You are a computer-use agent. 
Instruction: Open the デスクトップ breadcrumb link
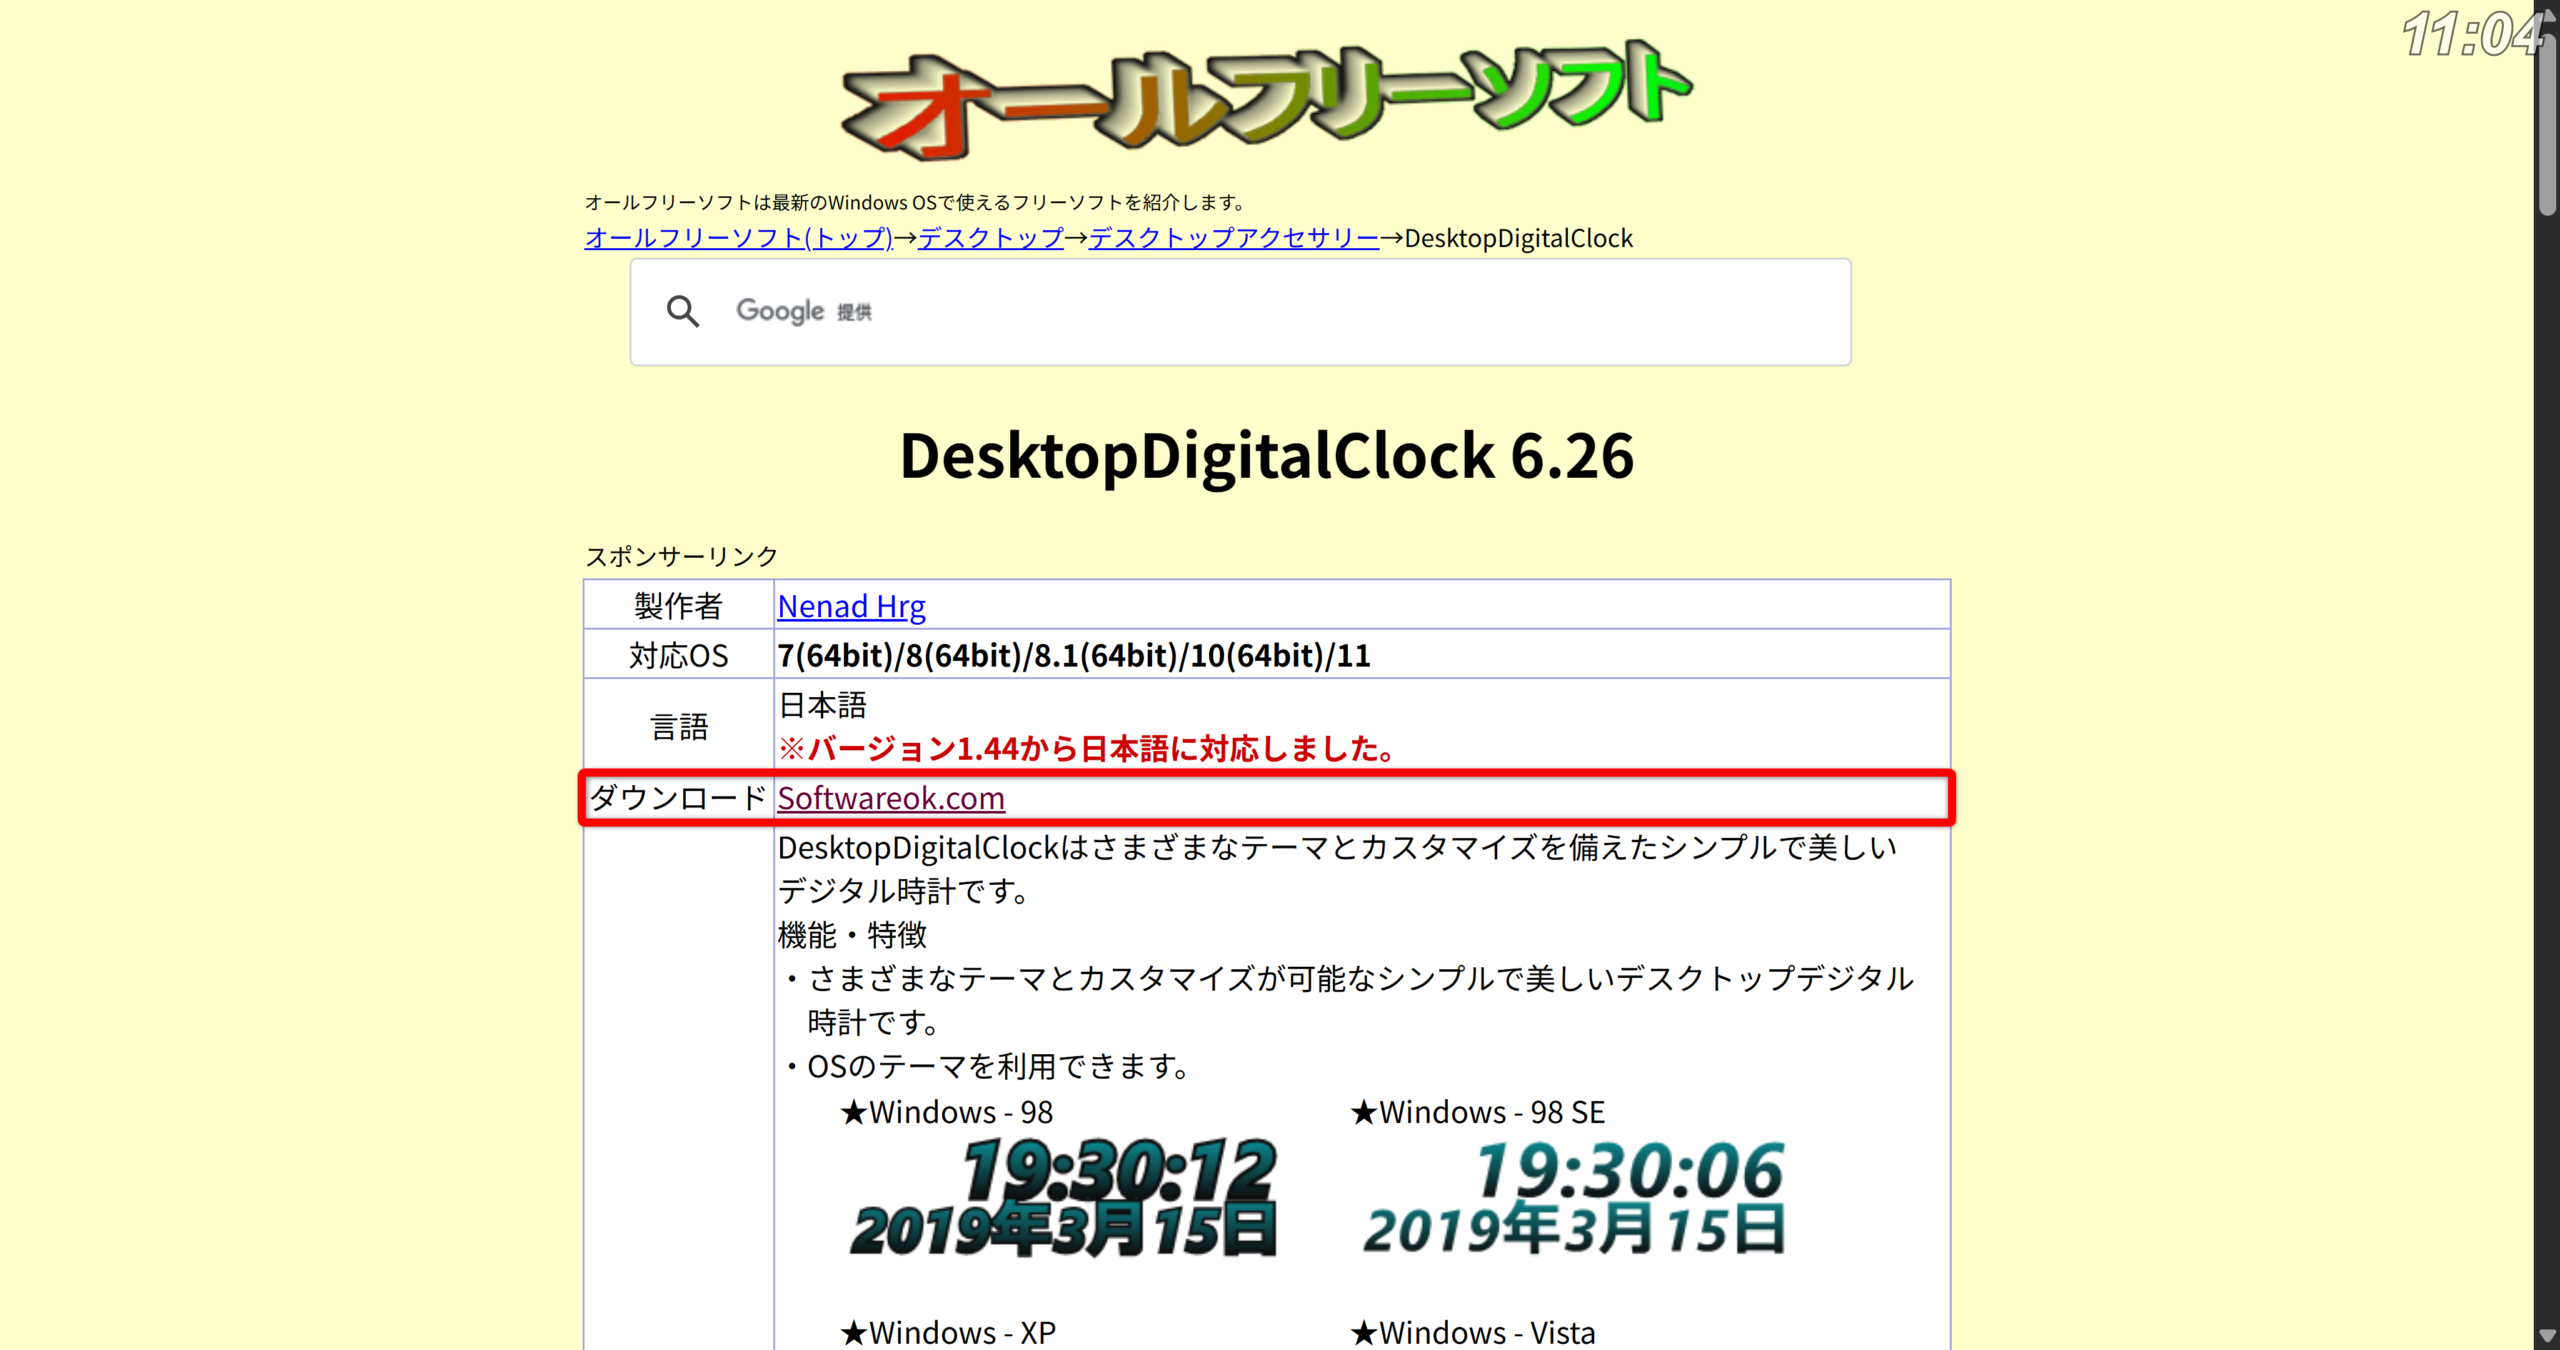[x=990, y=238]
